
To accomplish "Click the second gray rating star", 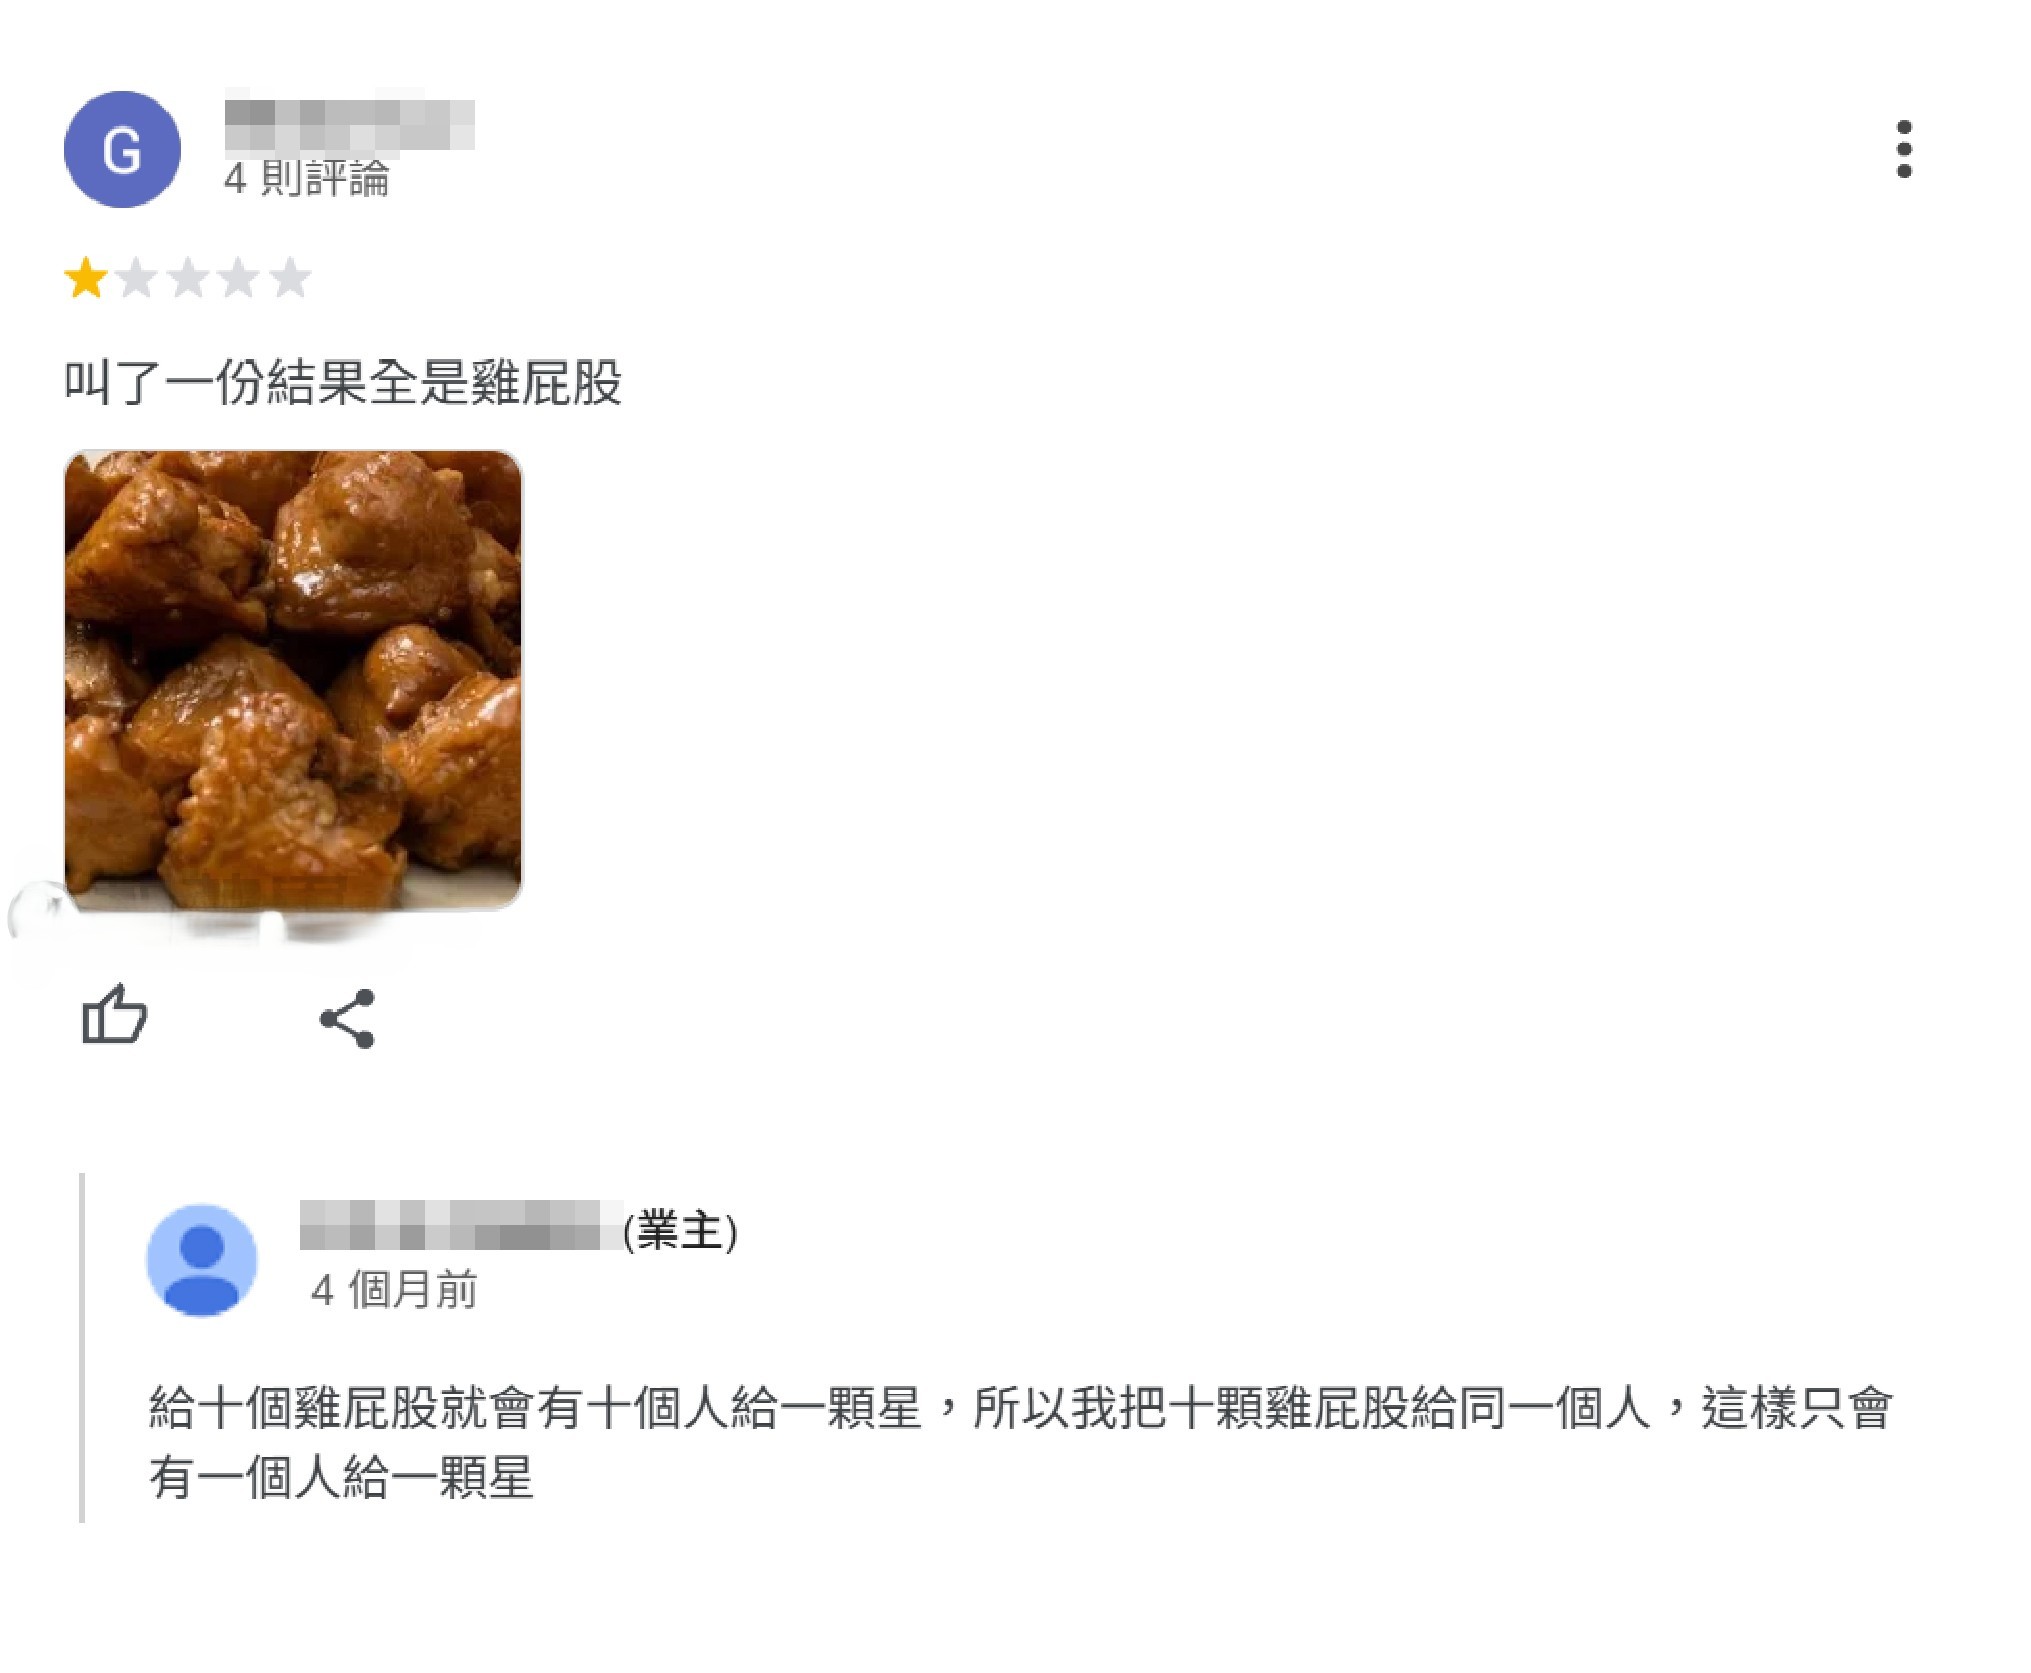I will 137,278.
